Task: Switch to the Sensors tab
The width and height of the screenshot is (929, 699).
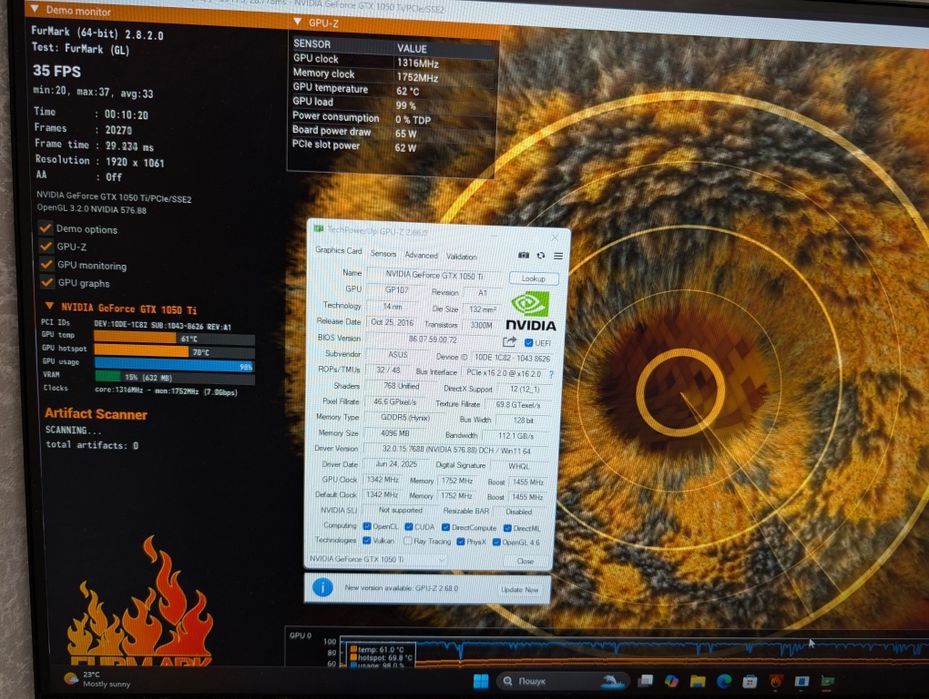Action: (383, 254)
